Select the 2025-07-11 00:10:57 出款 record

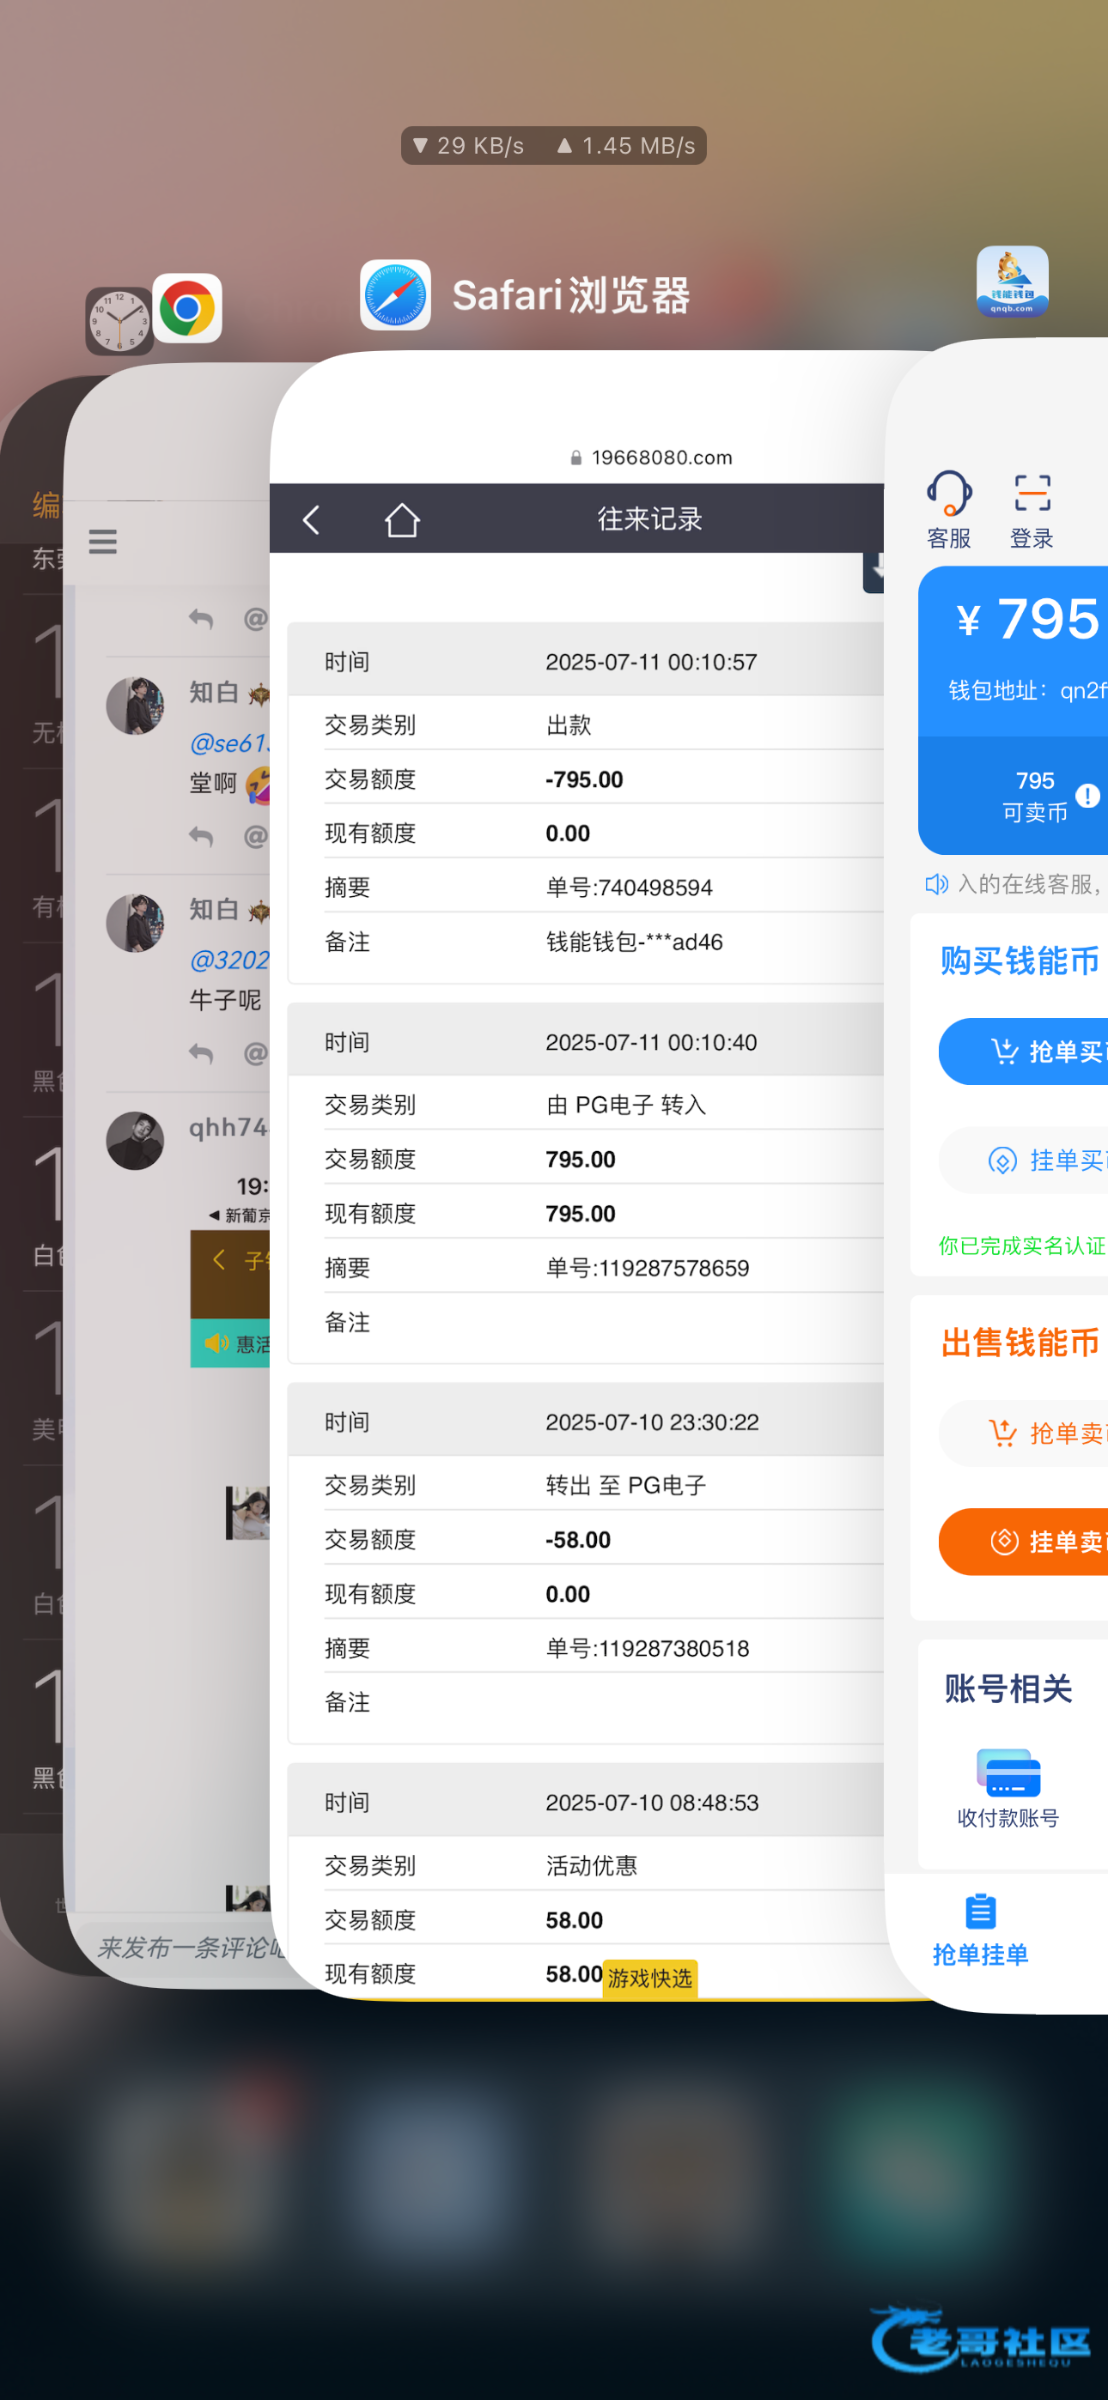(586, 800)
